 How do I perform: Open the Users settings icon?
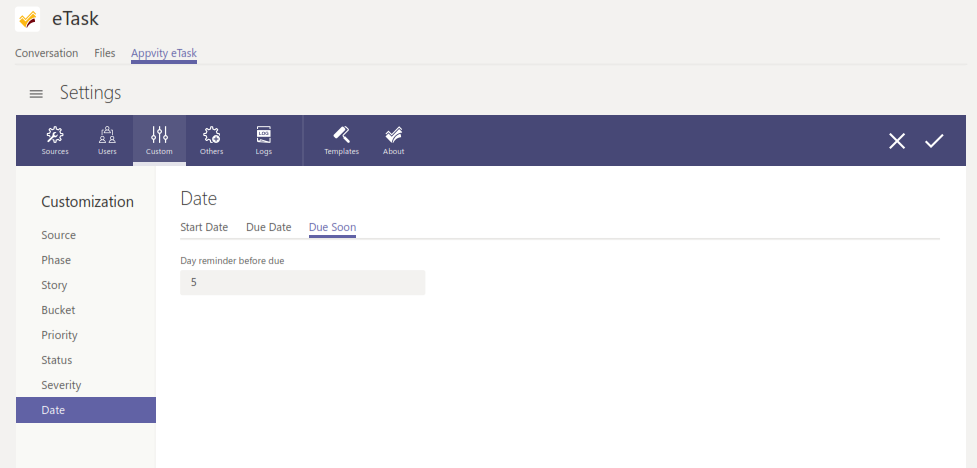point(107,140)
